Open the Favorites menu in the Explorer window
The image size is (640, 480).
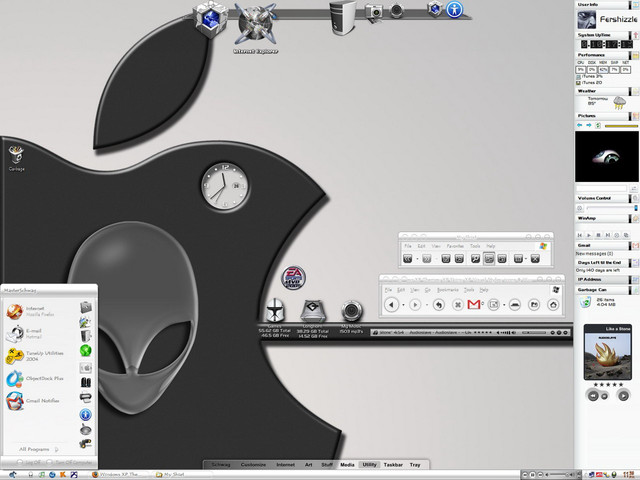click(455, 246)
